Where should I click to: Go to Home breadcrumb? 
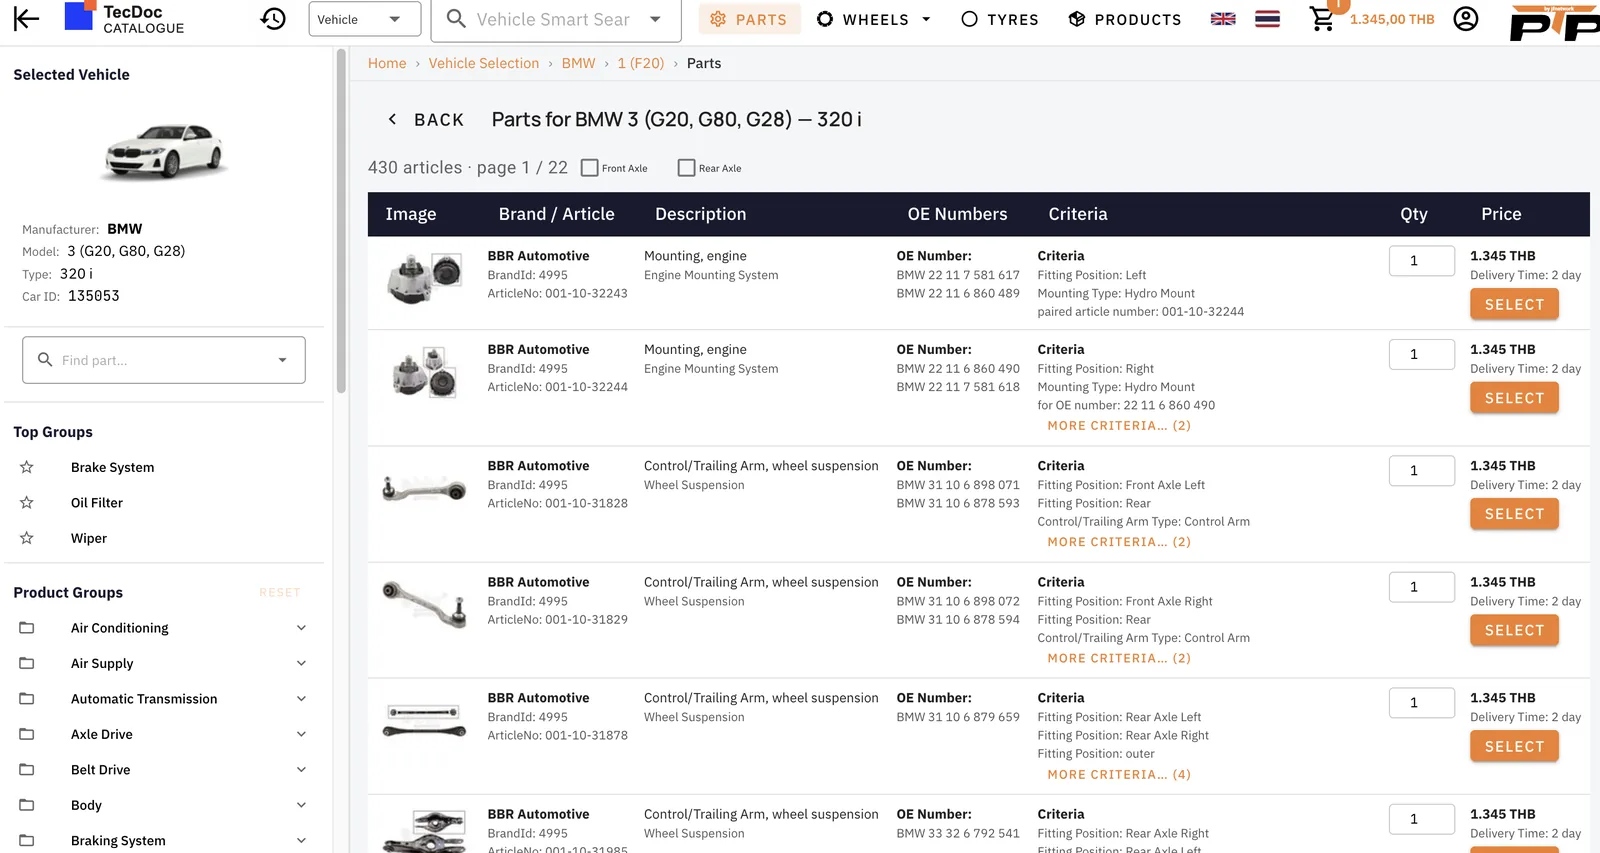click(x=387, y=63)
